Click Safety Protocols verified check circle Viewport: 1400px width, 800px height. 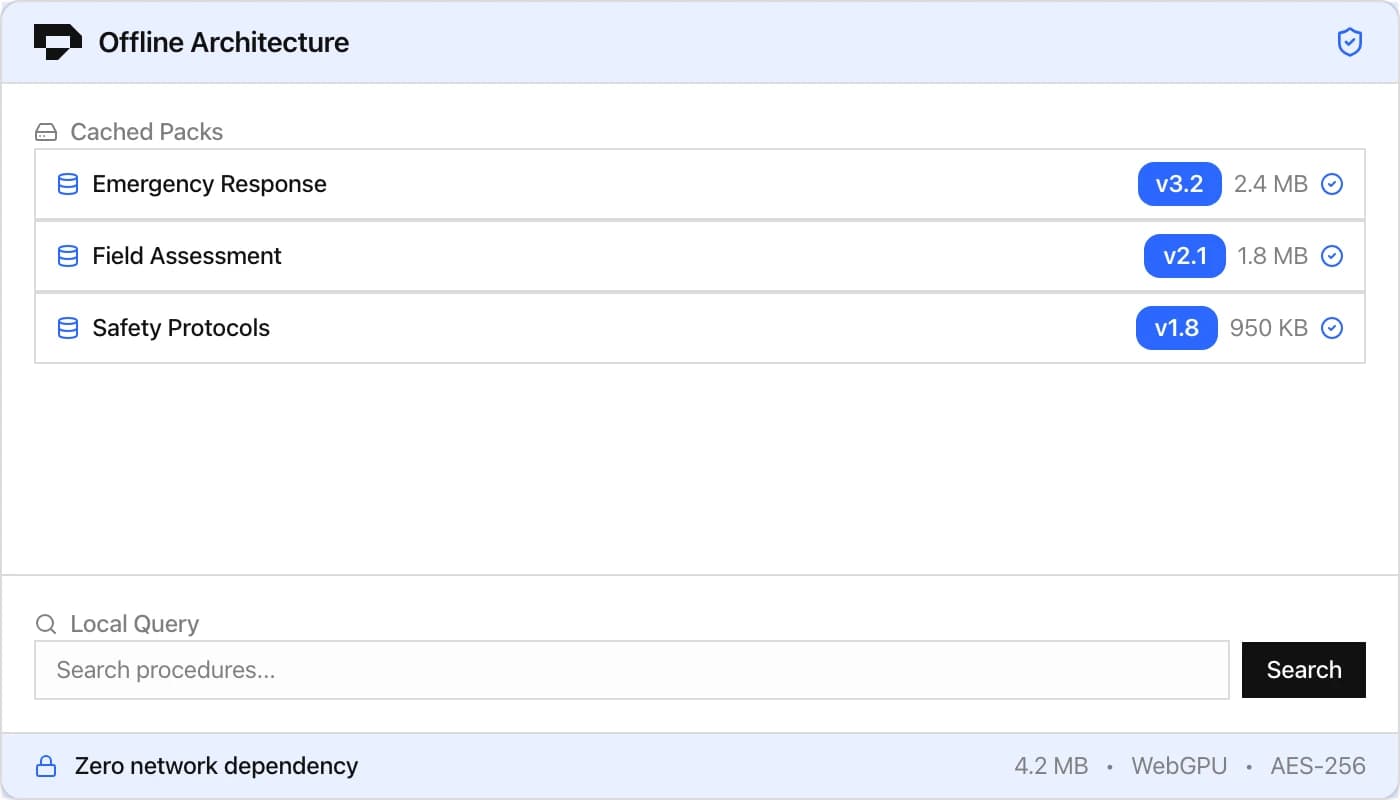tap(1332, 328)
